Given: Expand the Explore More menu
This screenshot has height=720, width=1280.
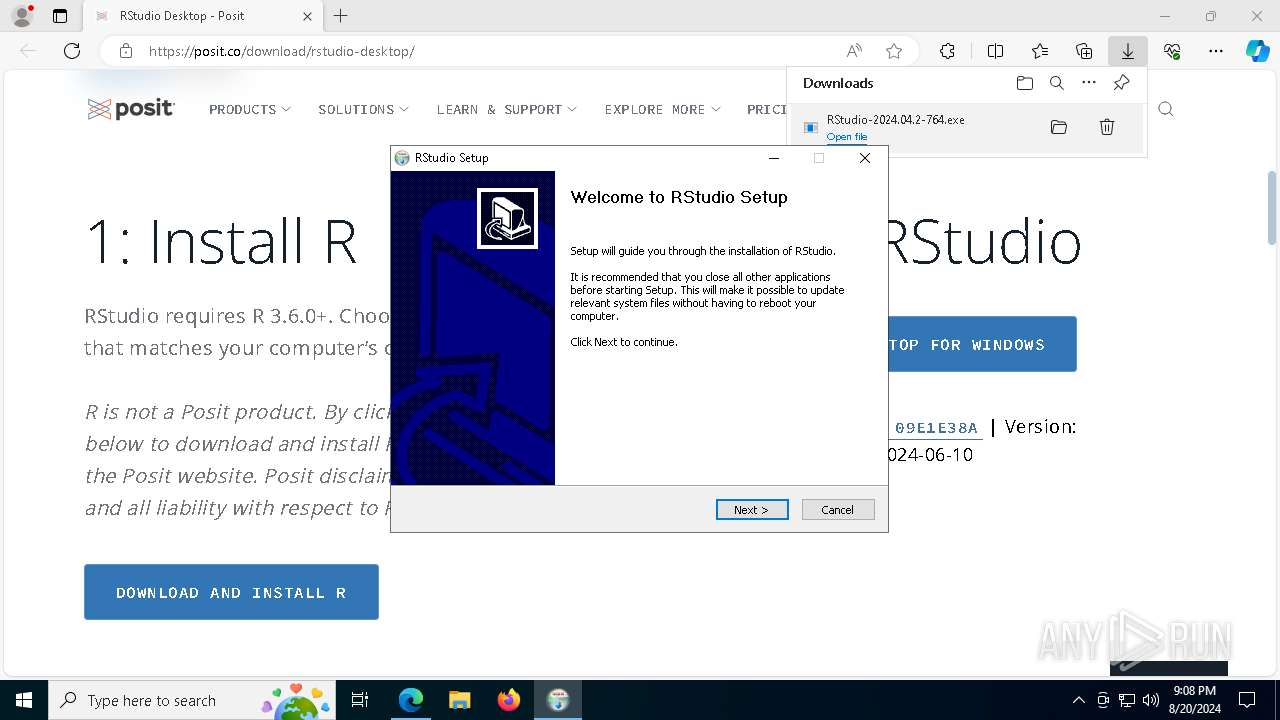Looking at the screenshot, I should tap(663, 109).
